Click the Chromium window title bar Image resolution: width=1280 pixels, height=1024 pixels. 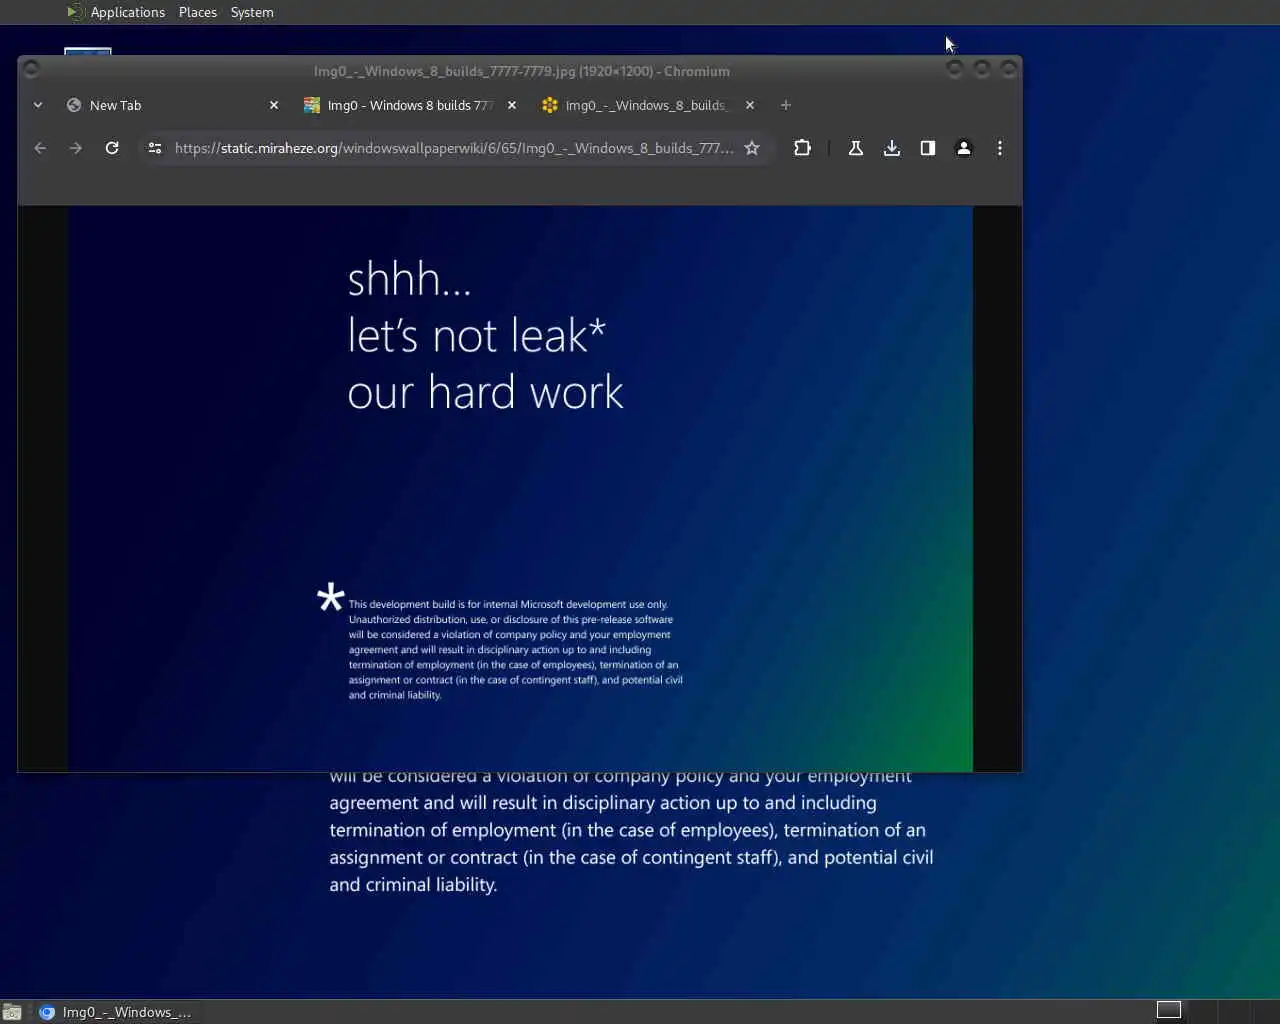(x=521, y=71)
